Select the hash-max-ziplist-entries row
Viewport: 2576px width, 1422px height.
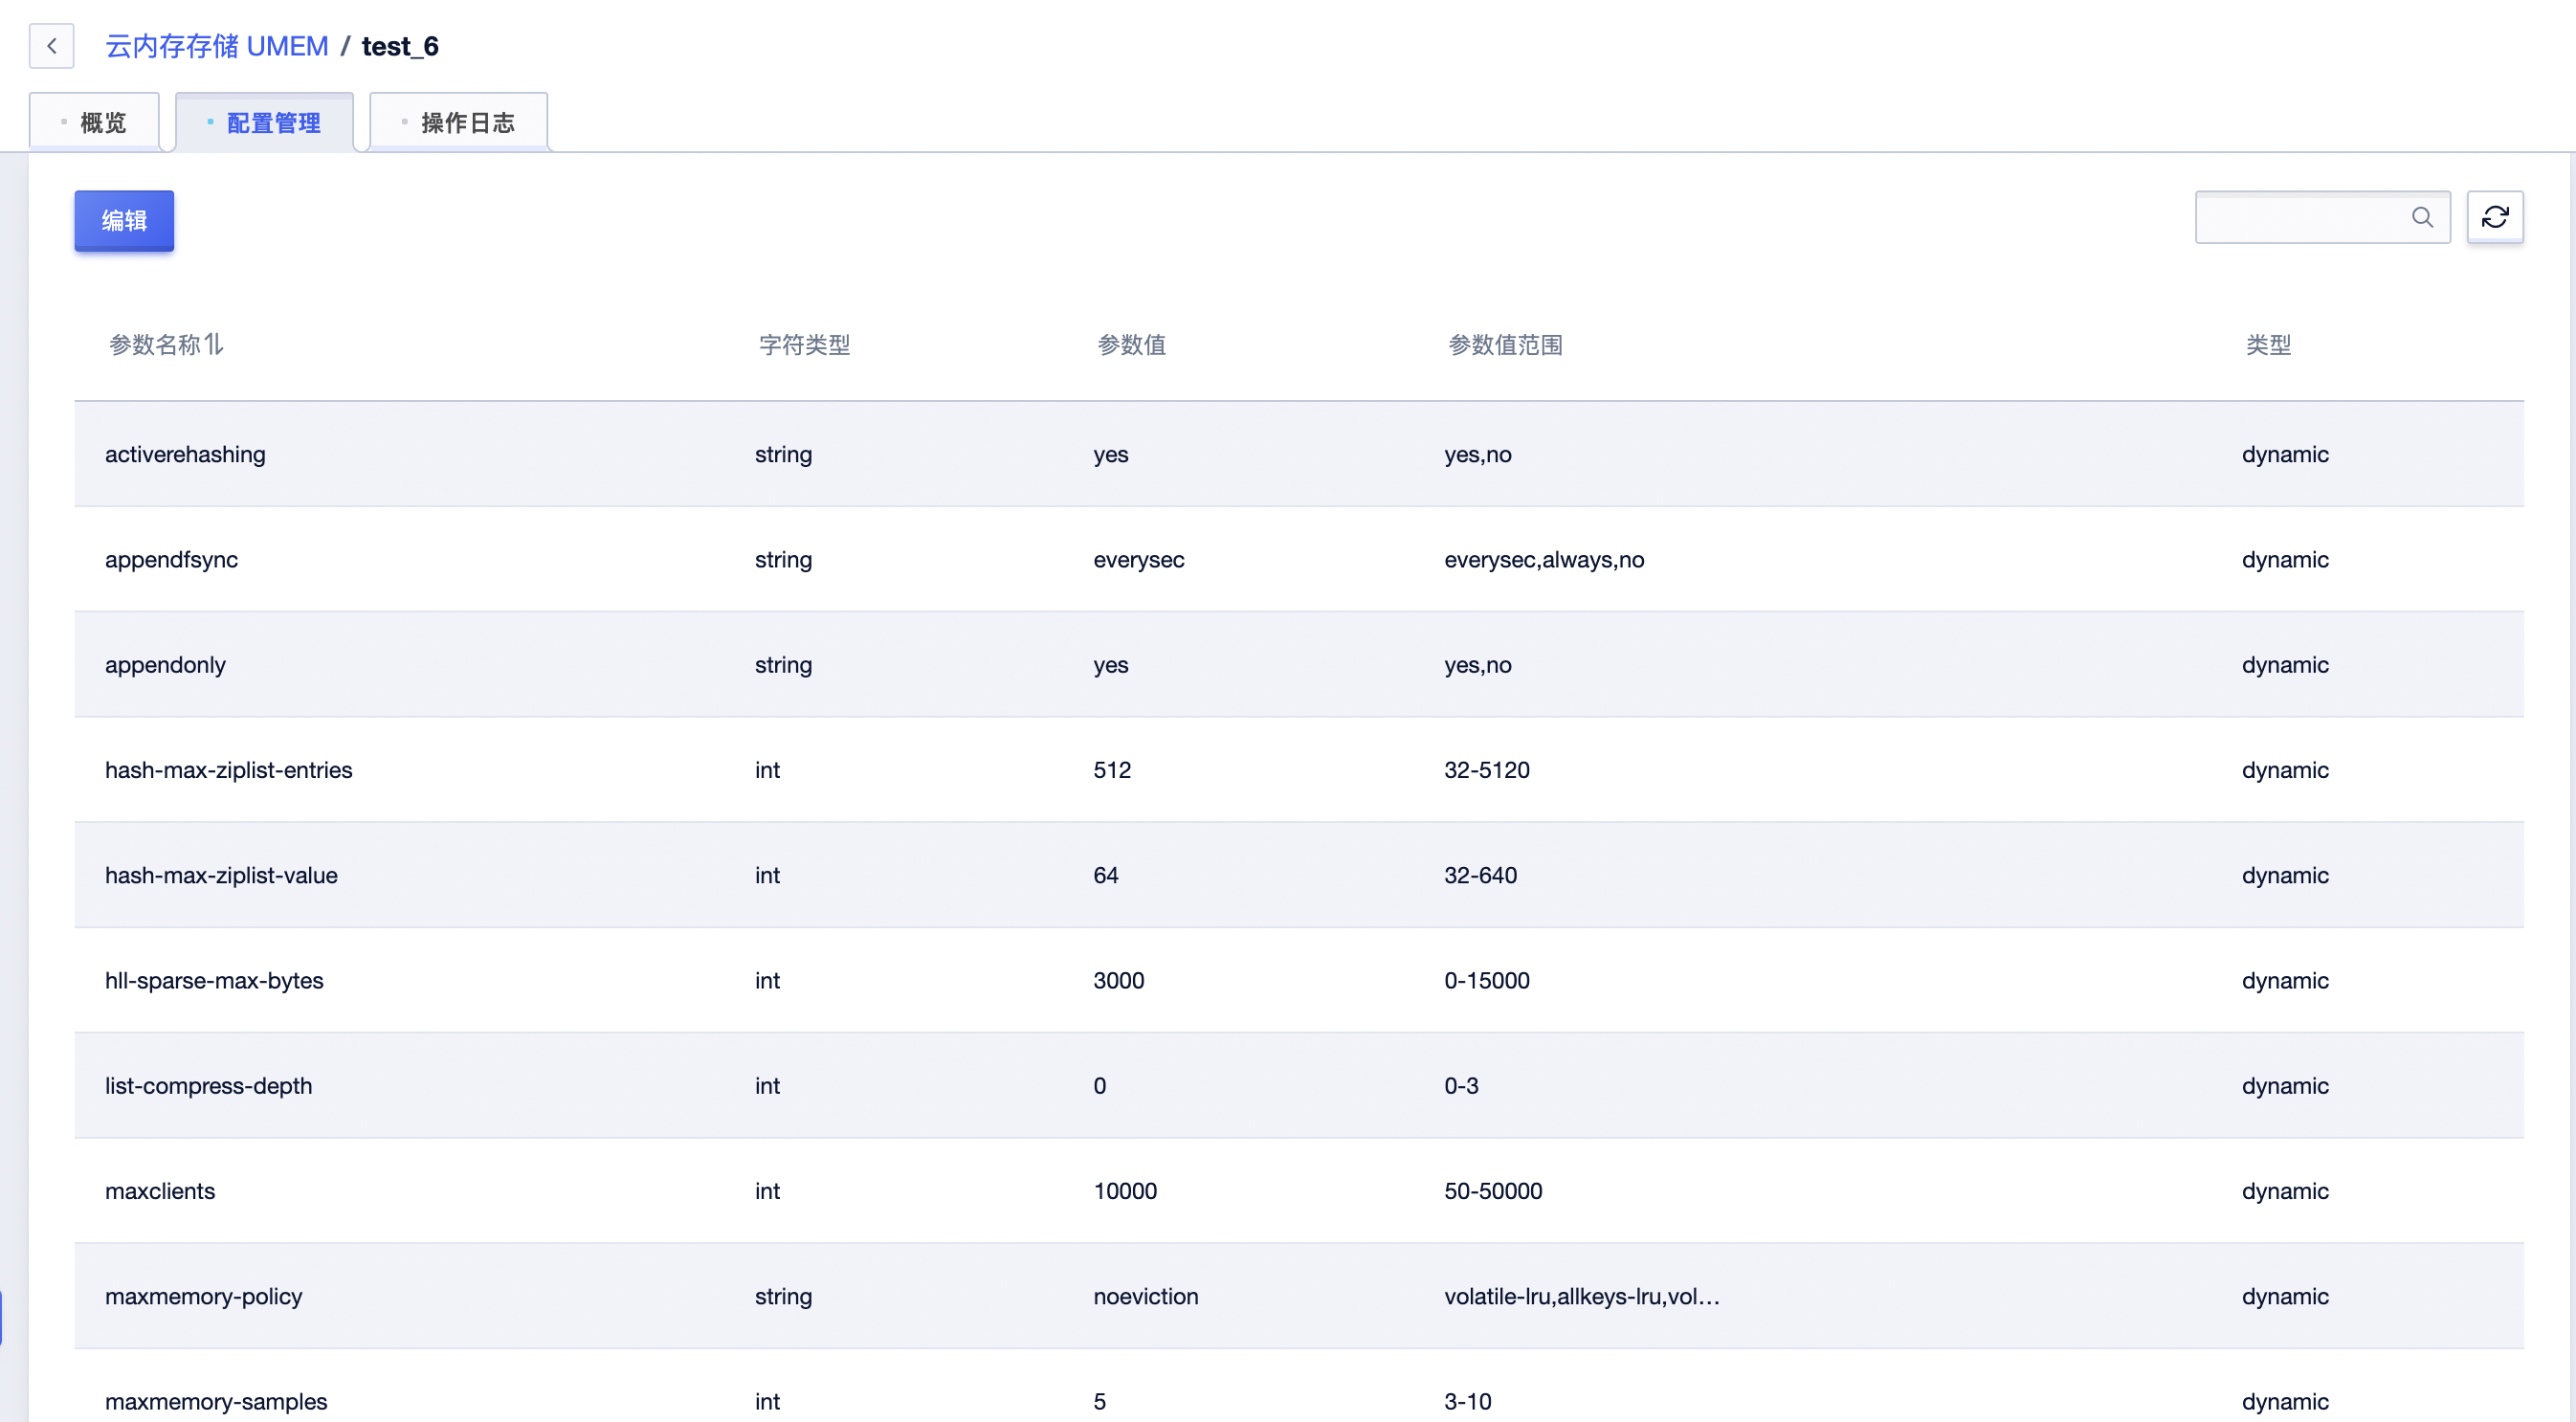pyautogui.click(x=228, y=770)
